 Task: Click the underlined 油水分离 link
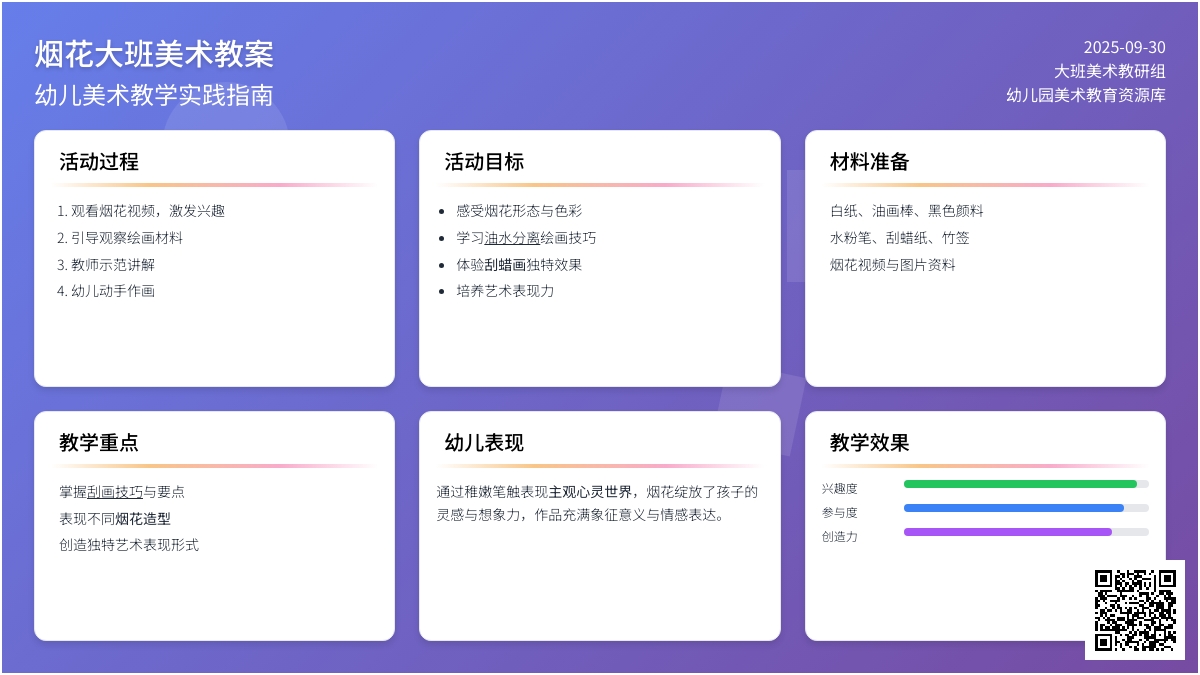coord(512,238)
